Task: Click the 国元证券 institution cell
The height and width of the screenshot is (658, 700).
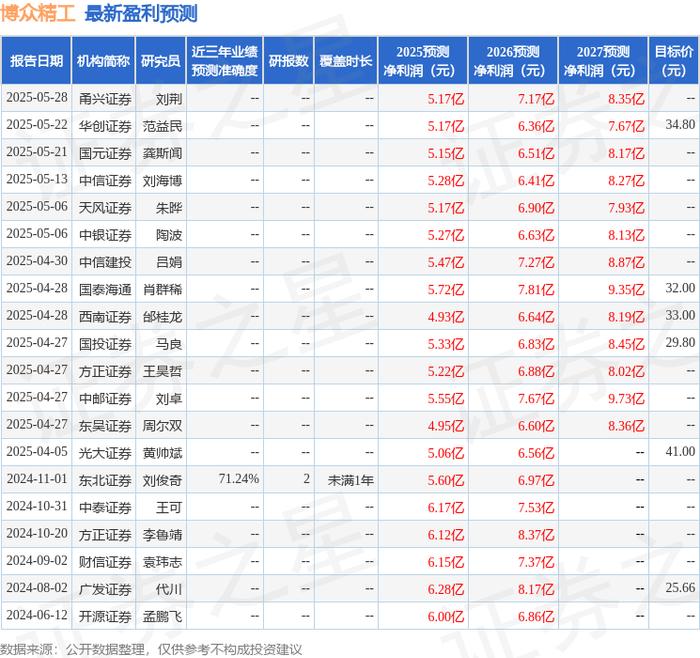Action: tap(105, 153)
